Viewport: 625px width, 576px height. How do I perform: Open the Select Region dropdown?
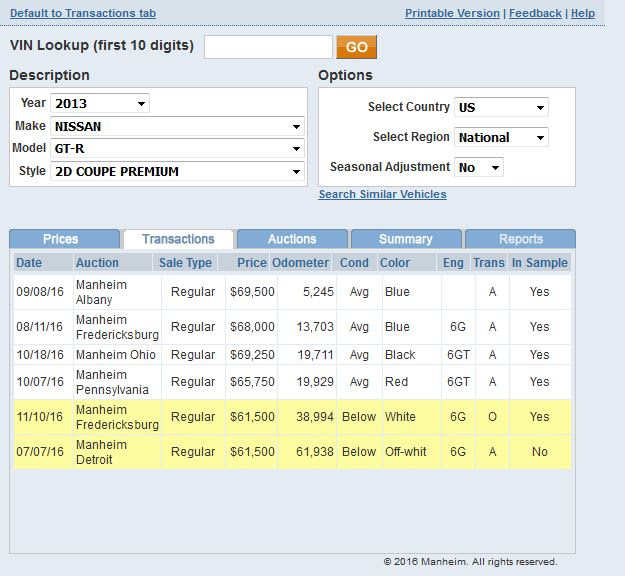coord(501,138)
